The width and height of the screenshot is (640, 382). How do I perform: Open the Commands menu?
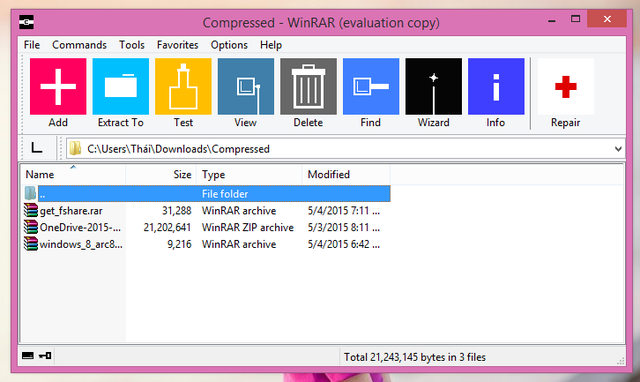pyautogui.click(x=79, y=45)
